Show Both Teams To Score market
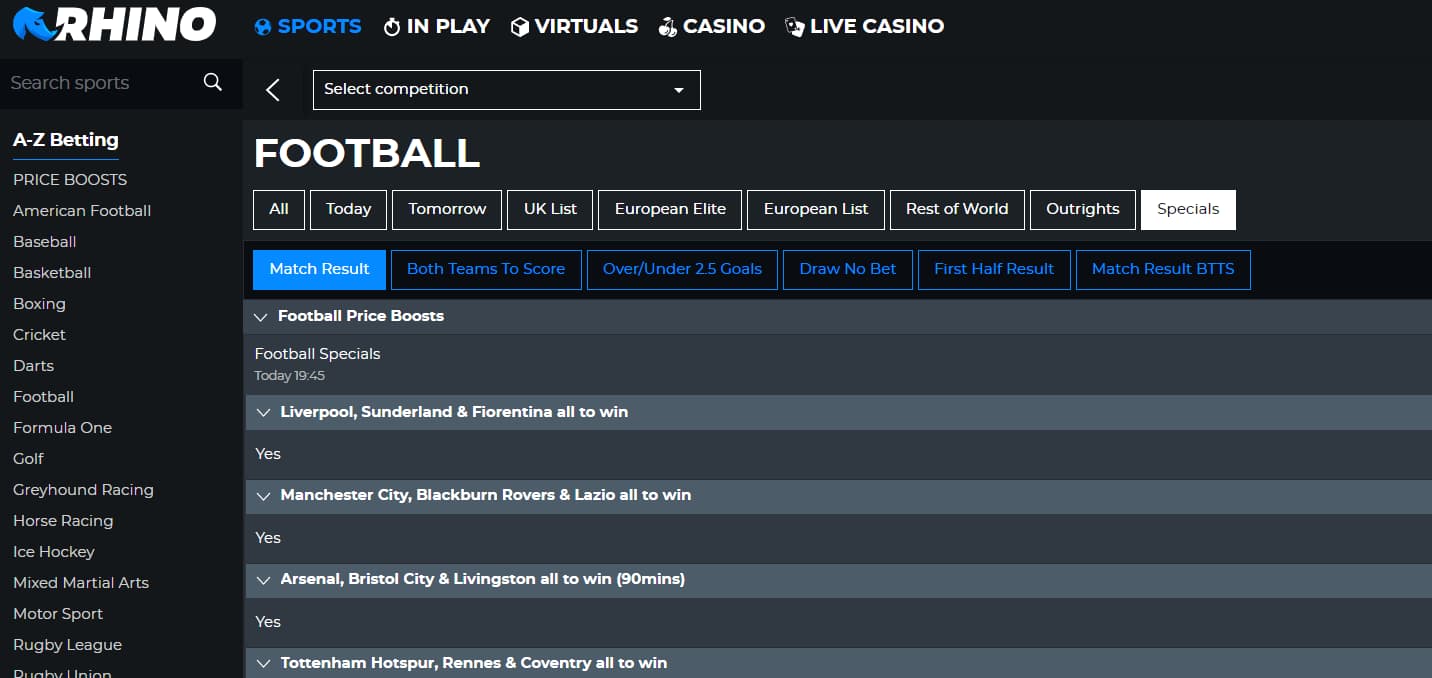 pyautogui.click(x=486, y=269)
